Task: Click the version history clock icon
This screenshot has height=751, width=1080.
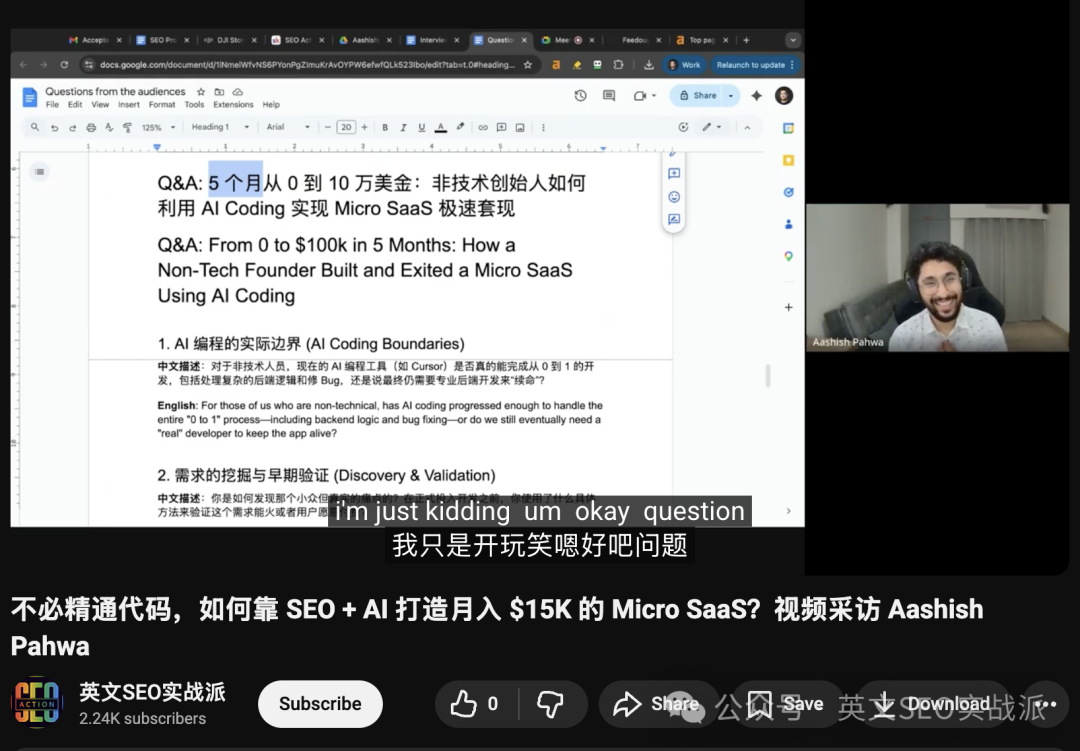Action: click(581, 96)
